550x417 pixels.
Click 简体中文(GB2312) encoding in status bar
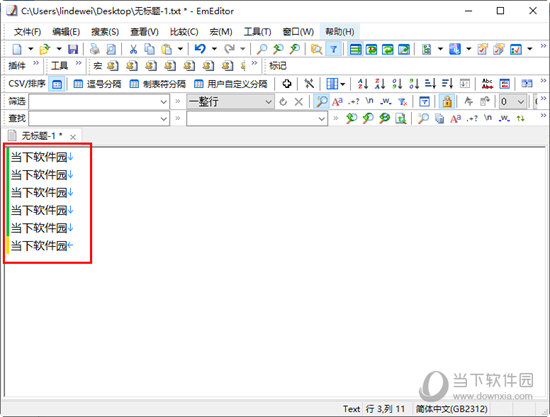tap(452, 409)
